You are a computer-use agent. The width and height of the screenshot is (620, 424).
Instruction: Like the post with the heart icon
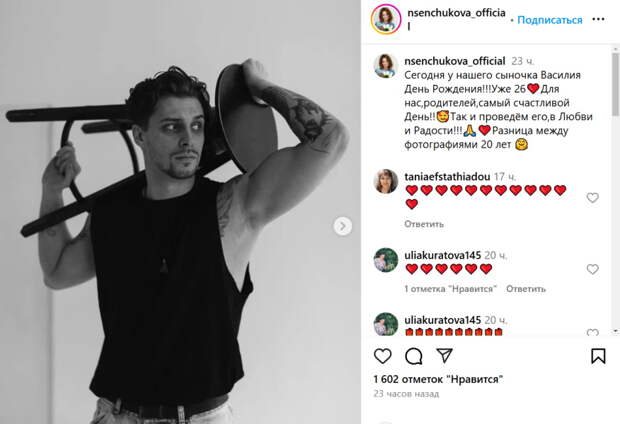(x=382, y=356)
